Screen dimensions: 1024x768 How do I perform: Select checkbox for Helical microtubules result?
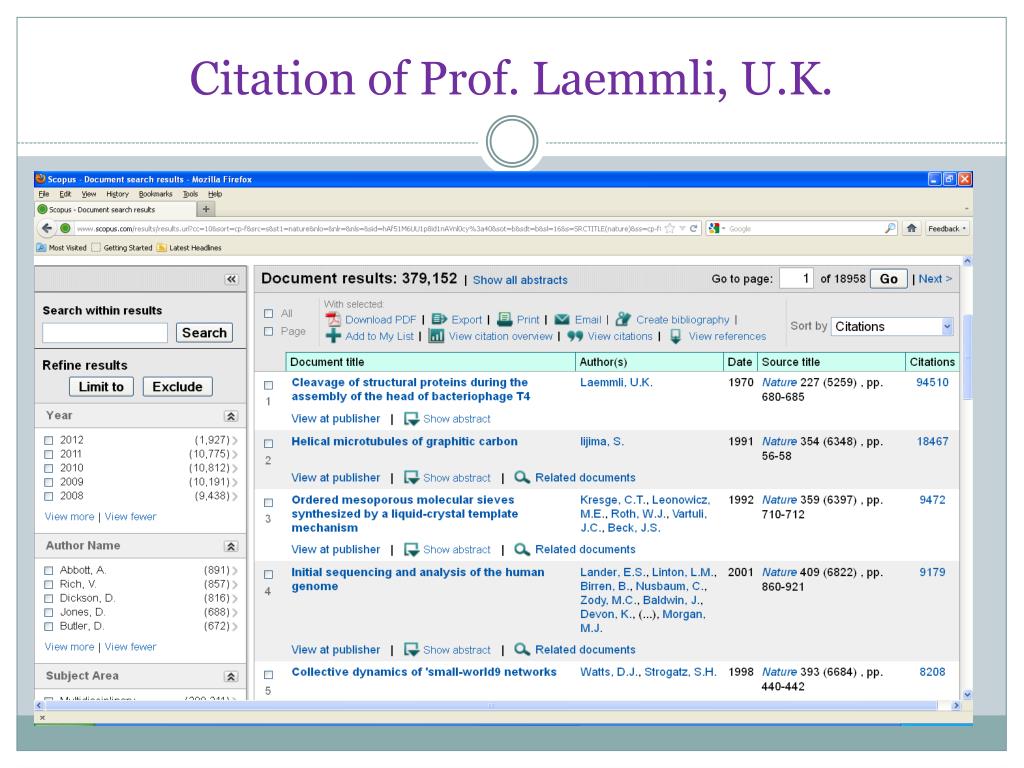point(268,443)
